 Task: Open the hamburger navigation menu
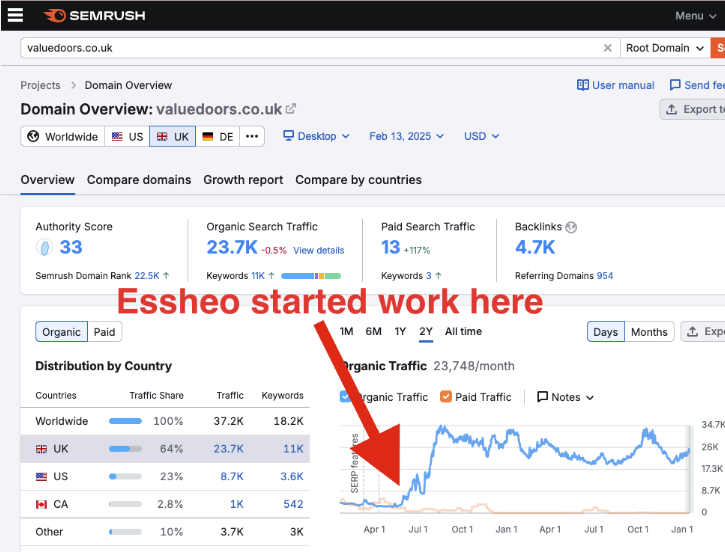pos(15,15)
